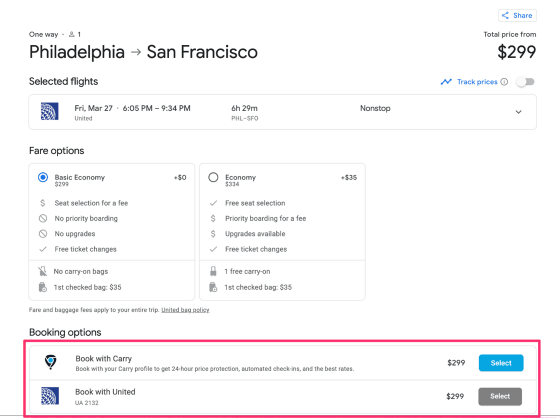560x418 pixels.
Task: Click the Share button
Action: tap(517, 15)
